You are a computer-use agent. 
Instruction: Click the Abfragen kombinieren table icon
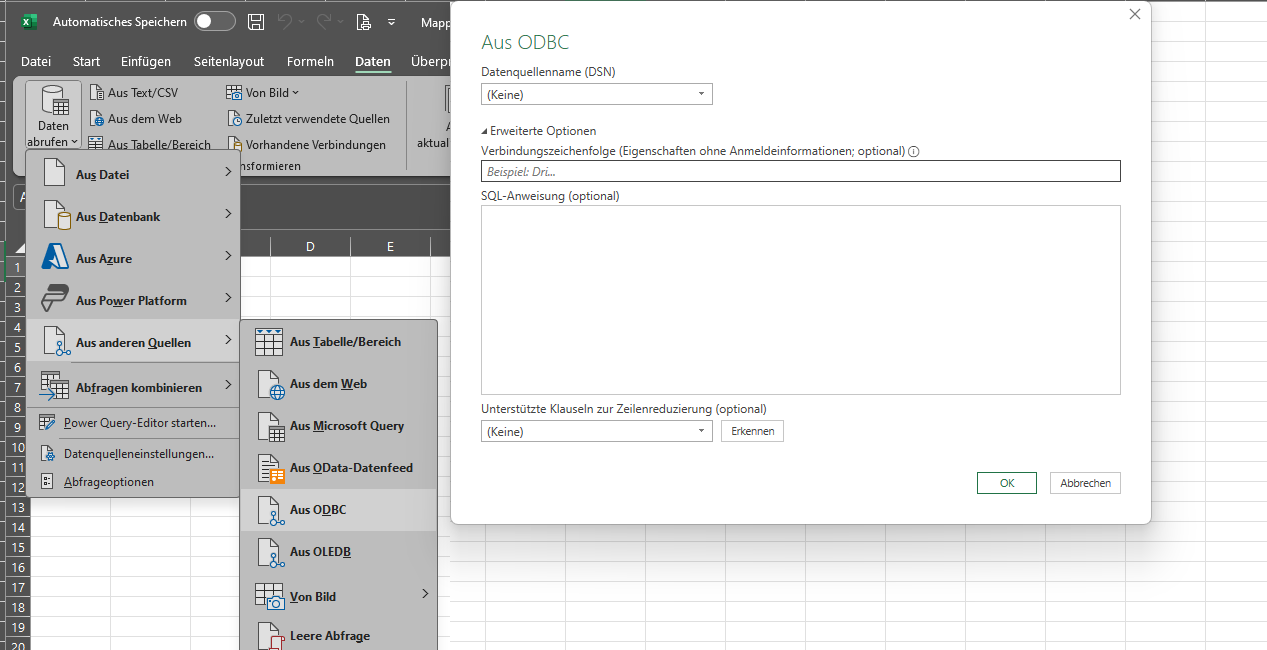(54, 387)
